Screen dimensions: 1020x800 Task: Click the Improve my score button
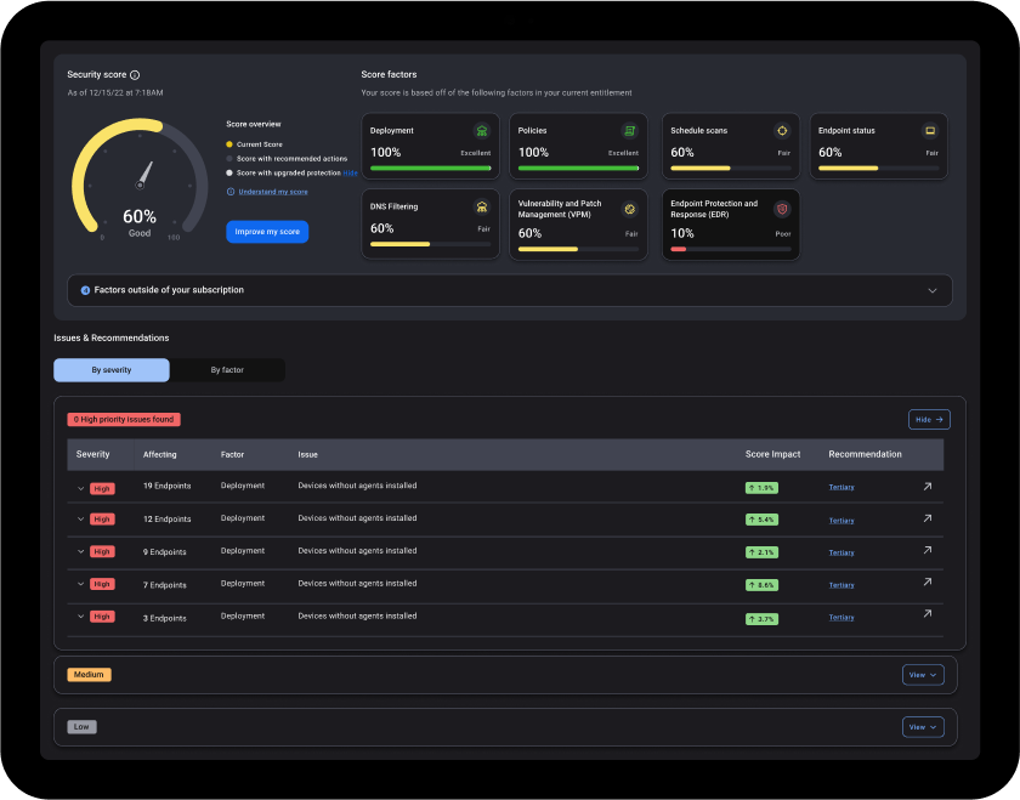point(267,232)
